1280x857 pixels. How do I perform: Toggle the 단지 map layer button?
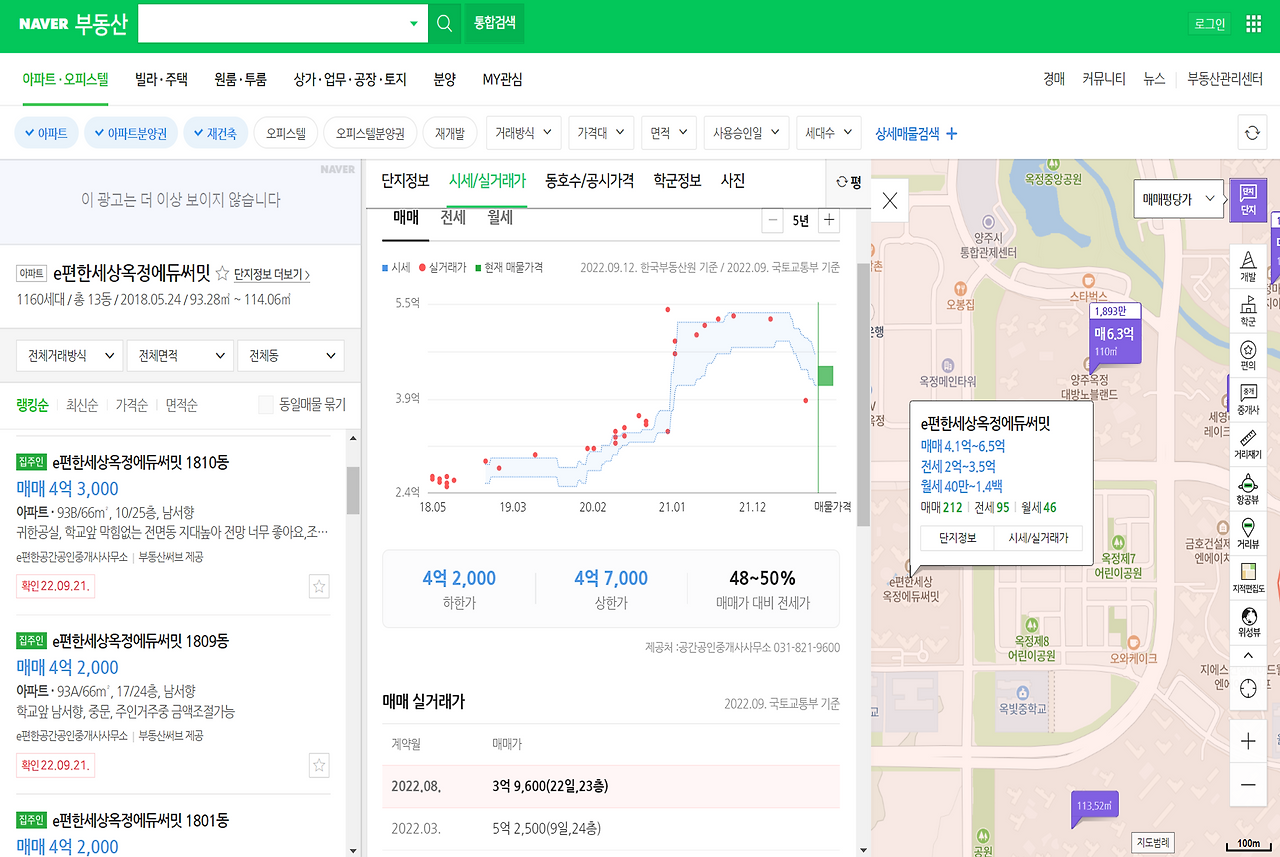(x=1248, y=201)
